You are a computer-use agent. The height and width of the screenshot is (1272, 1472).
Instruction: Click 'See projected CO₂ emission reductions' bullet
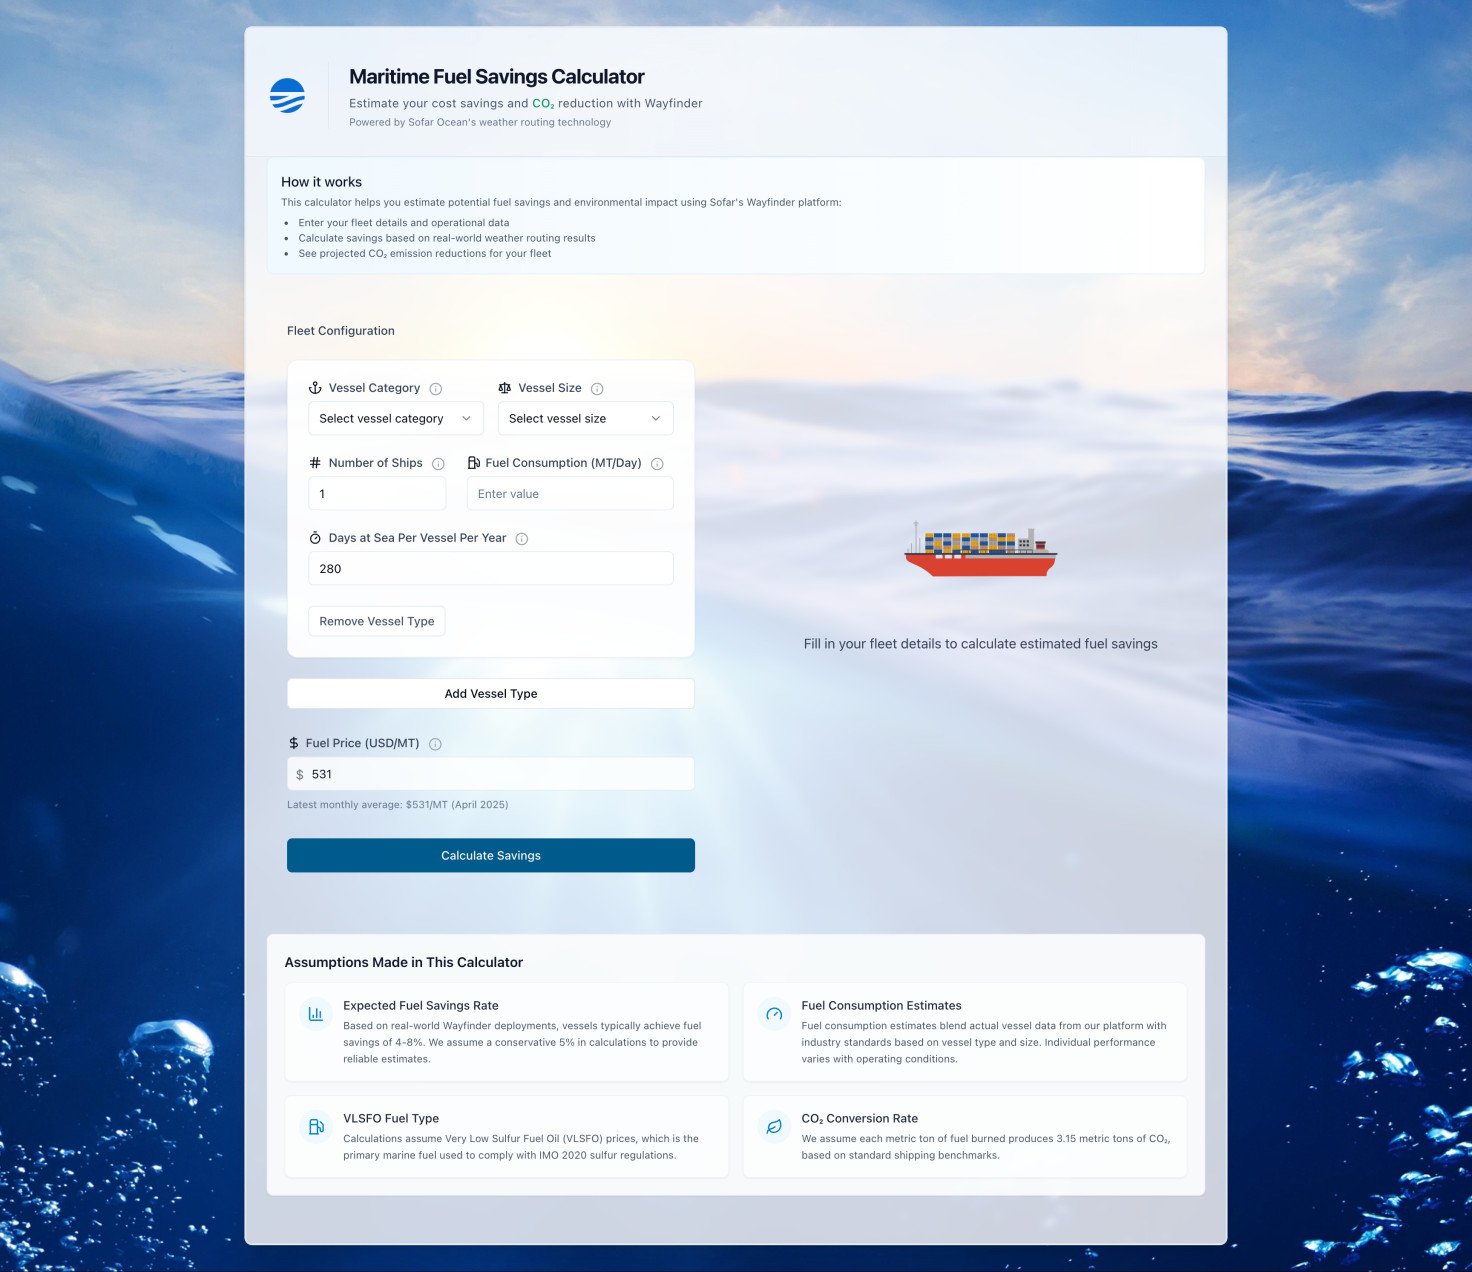tap(425, 254)
